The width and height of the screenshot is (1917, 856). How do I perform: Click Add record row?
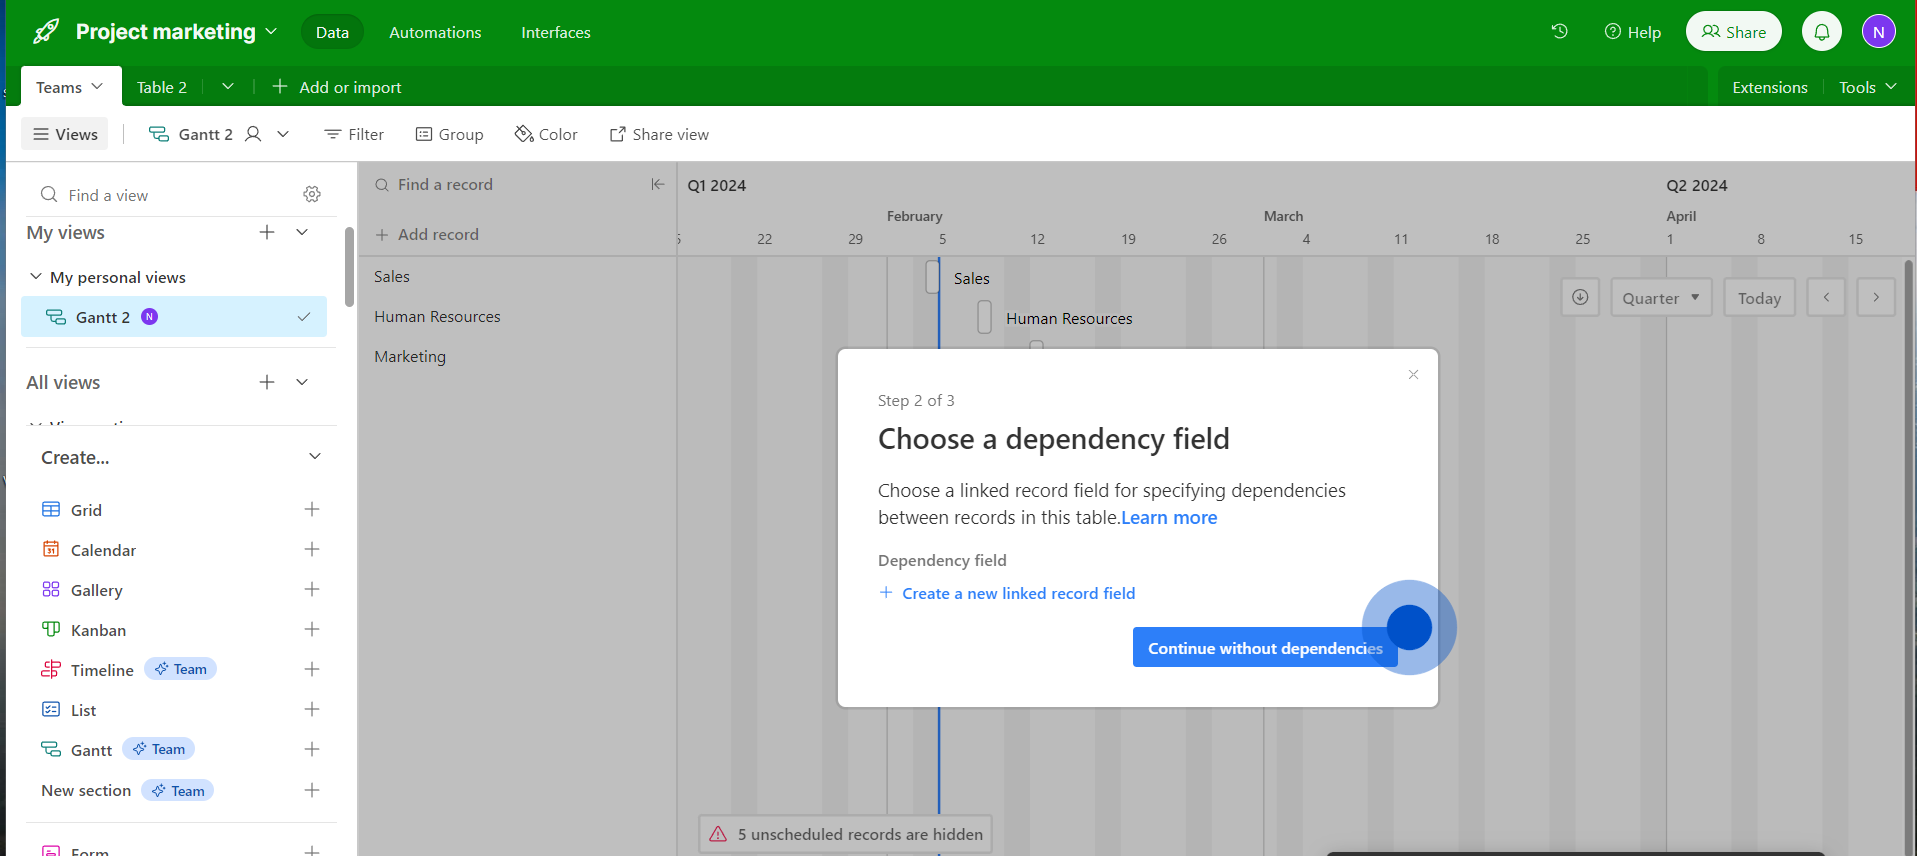pyautogui.click(x=427, y=234)
